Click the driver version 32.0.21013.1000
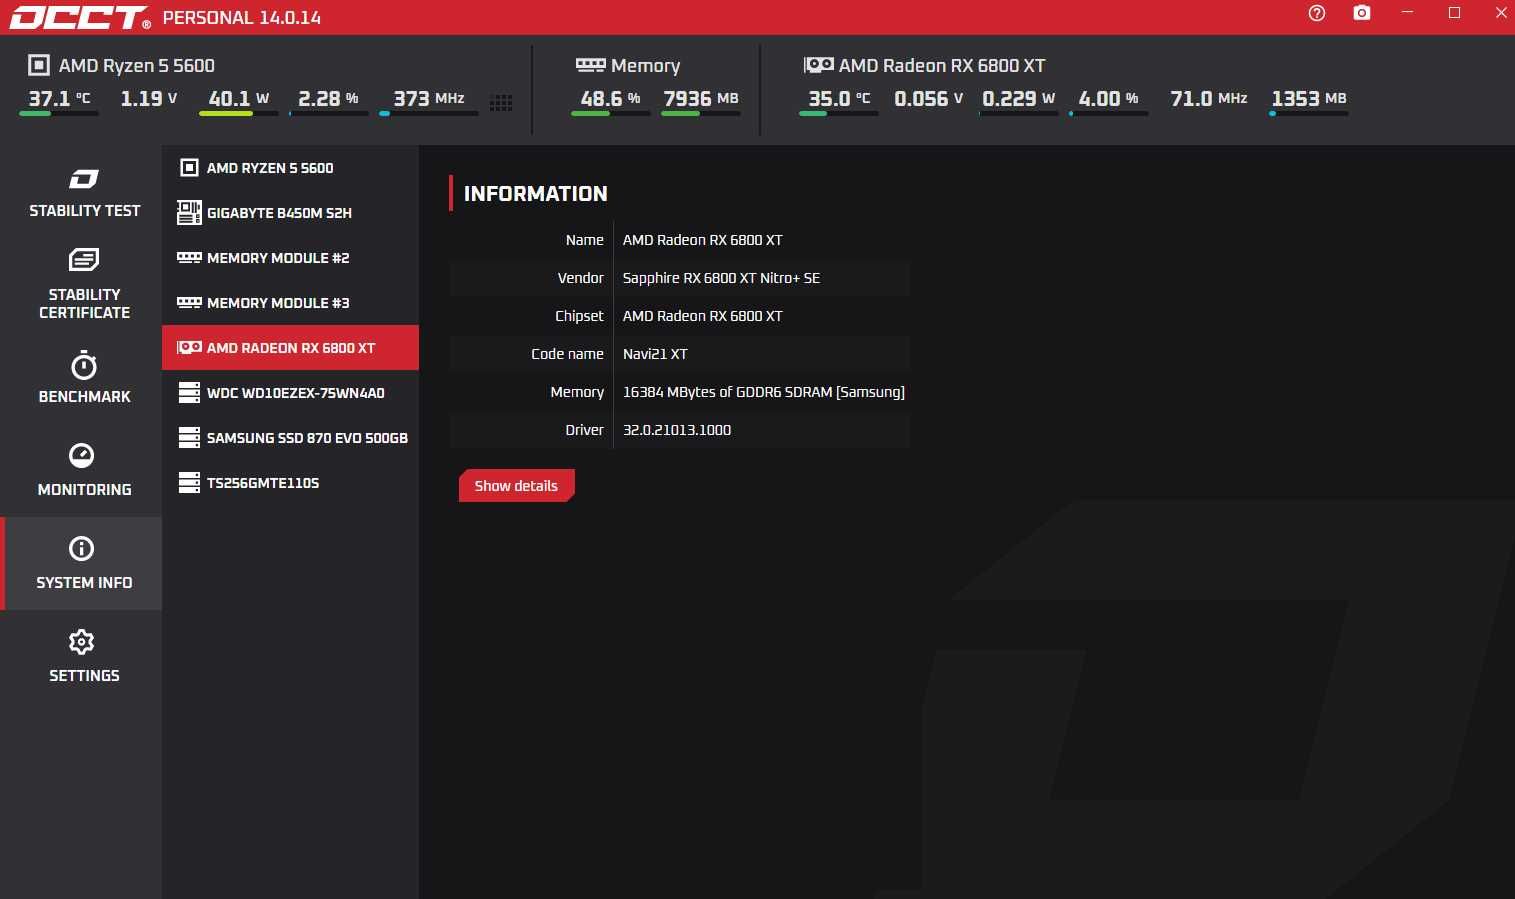The image size is (1515, 899). pos(677,430)
